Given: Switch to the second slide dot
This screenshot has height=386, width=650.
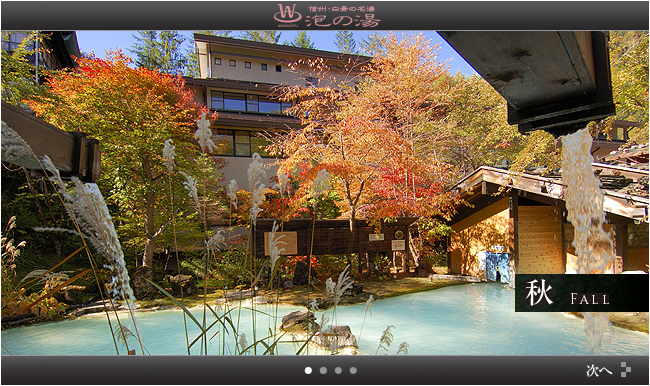Looking at the screenshot, I should [323, 371].
